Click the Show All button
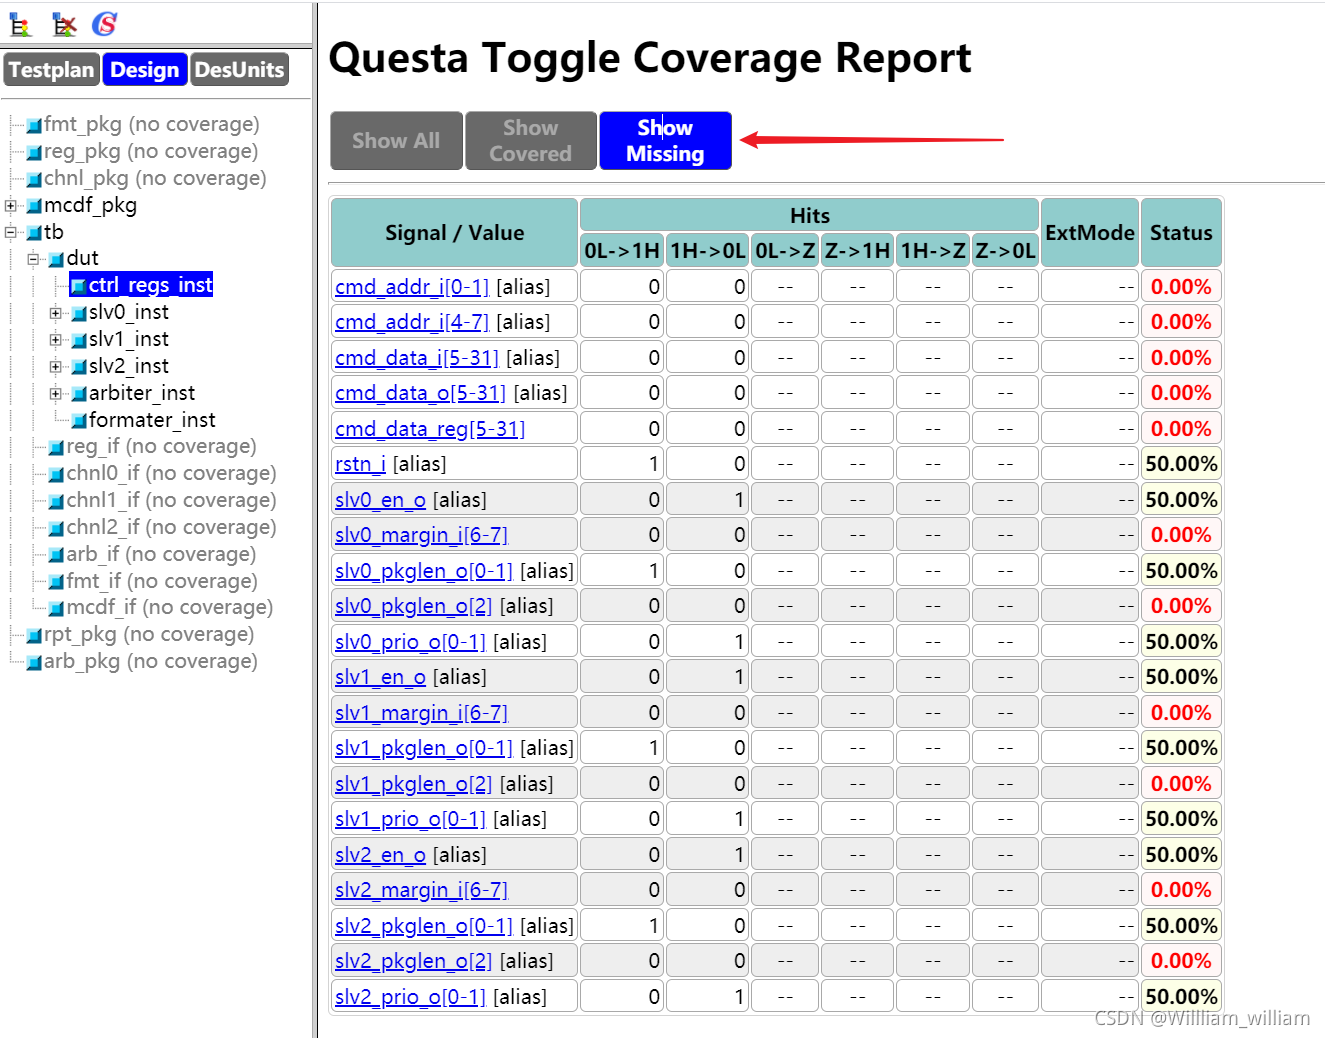This screenshot has height=1038, width=1325. pyautogui.click(x=396, y=140)
